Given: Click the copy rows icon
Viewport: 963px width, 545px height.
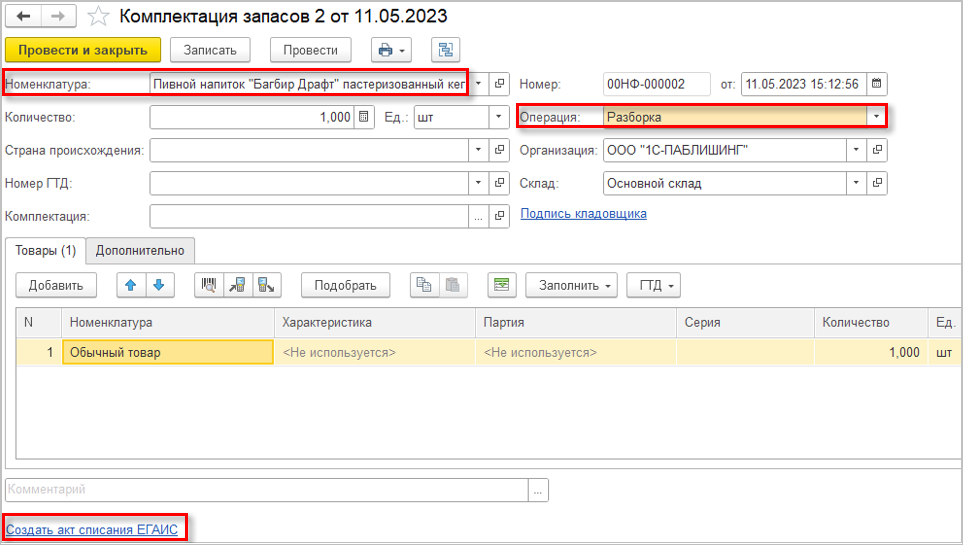Looking at the screenshot, I should 425,285.
